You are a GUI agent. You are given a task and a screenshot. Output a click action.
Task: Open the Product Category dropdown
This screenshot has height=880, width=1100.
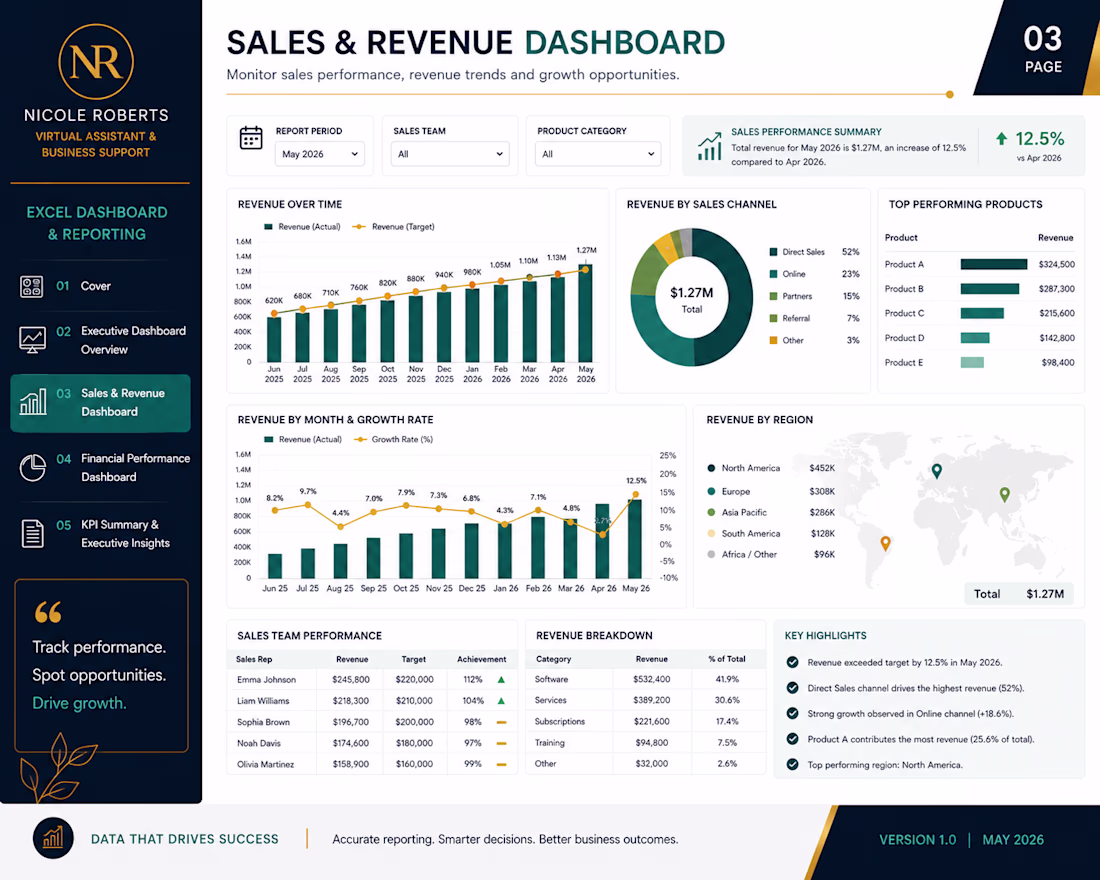[598, 154]
